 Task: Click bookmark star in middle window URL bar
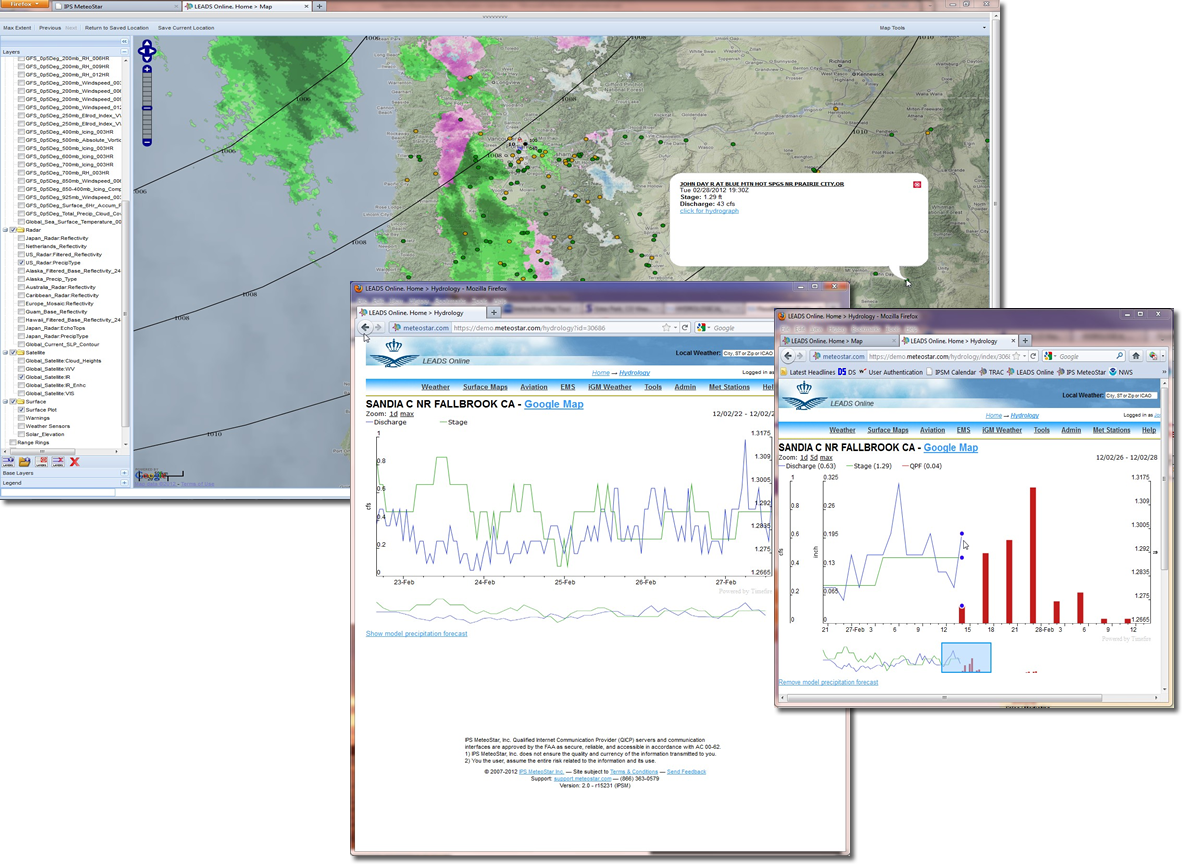pos(666,328)
